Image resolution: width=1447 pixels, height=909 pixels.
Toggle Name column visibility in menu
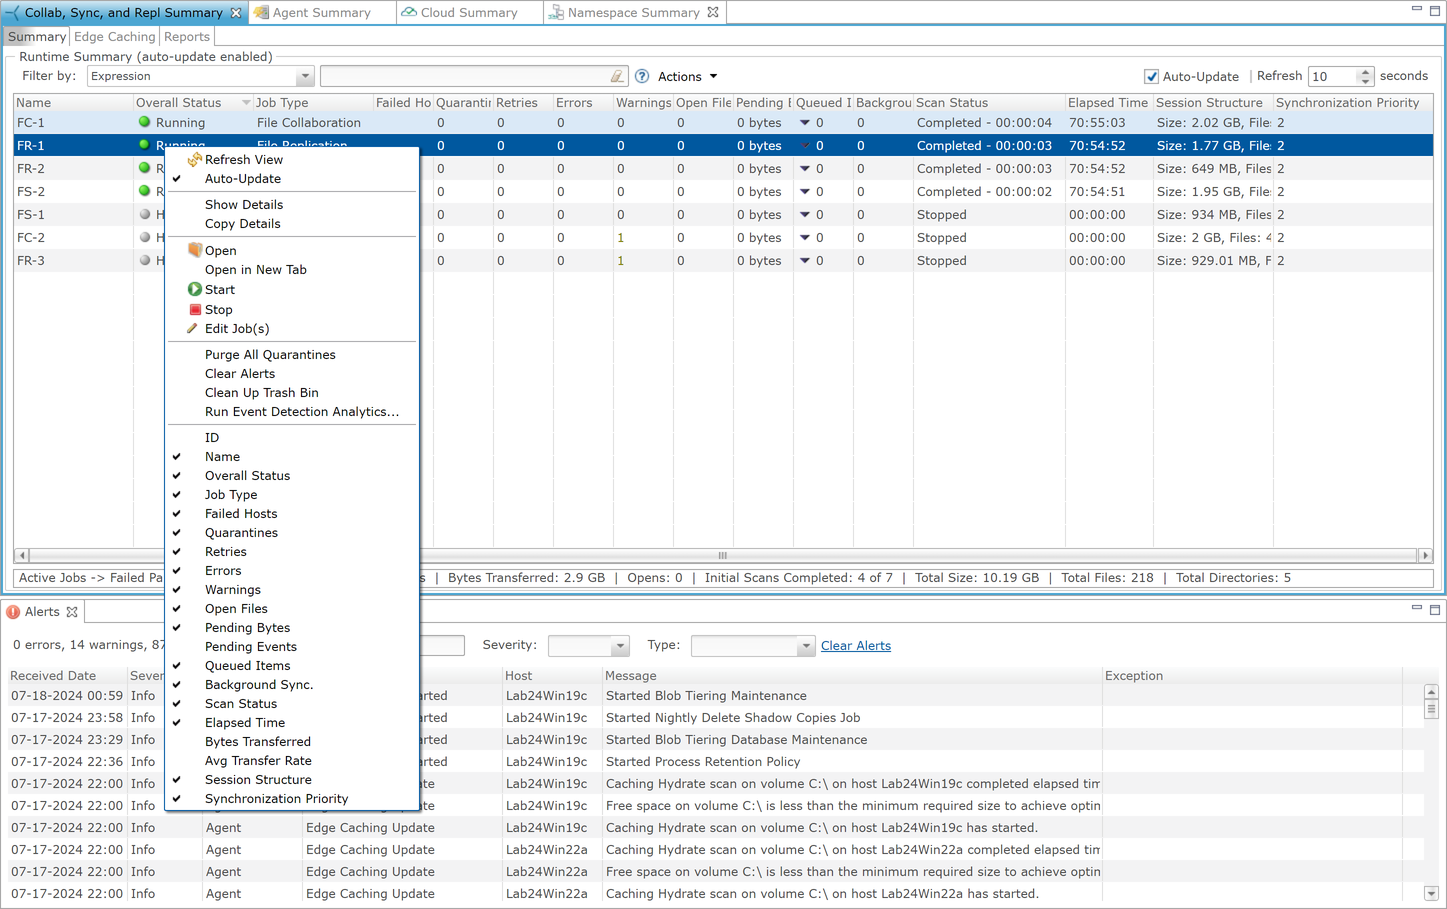(223, 457)
